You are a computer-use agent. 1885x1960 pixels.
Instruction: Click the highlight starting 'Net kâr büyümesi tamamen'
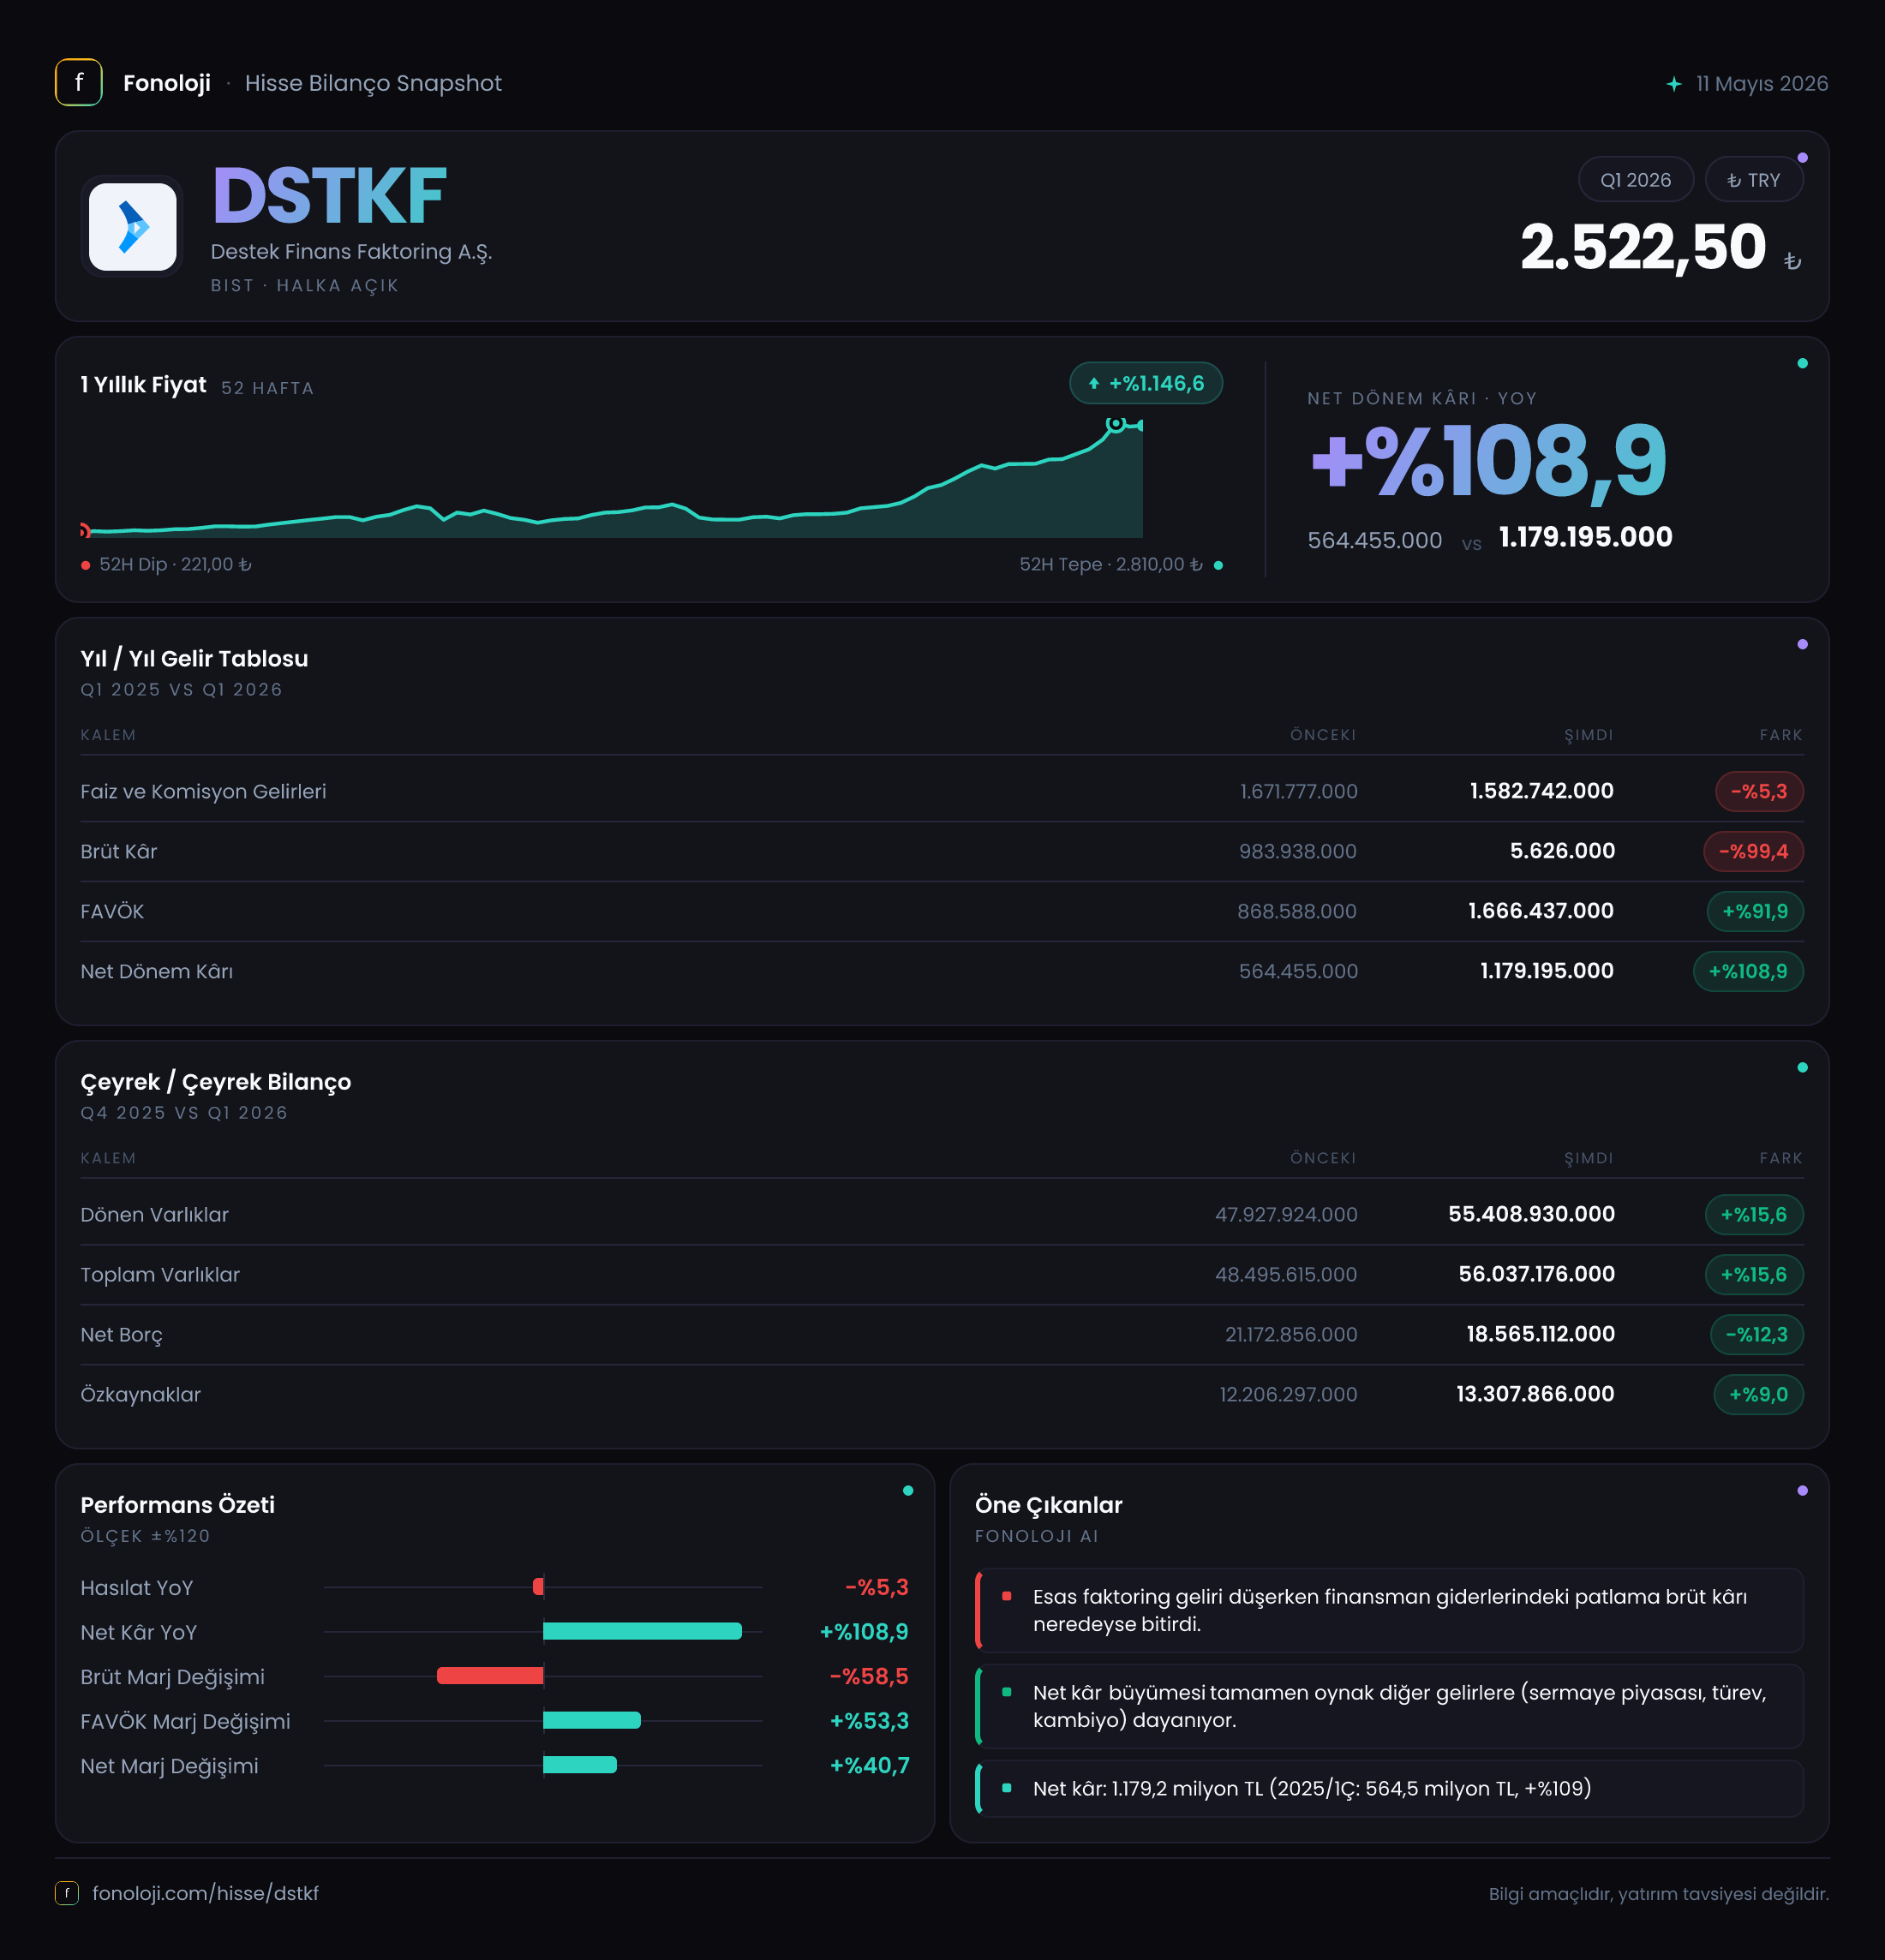point(1390,1706)
